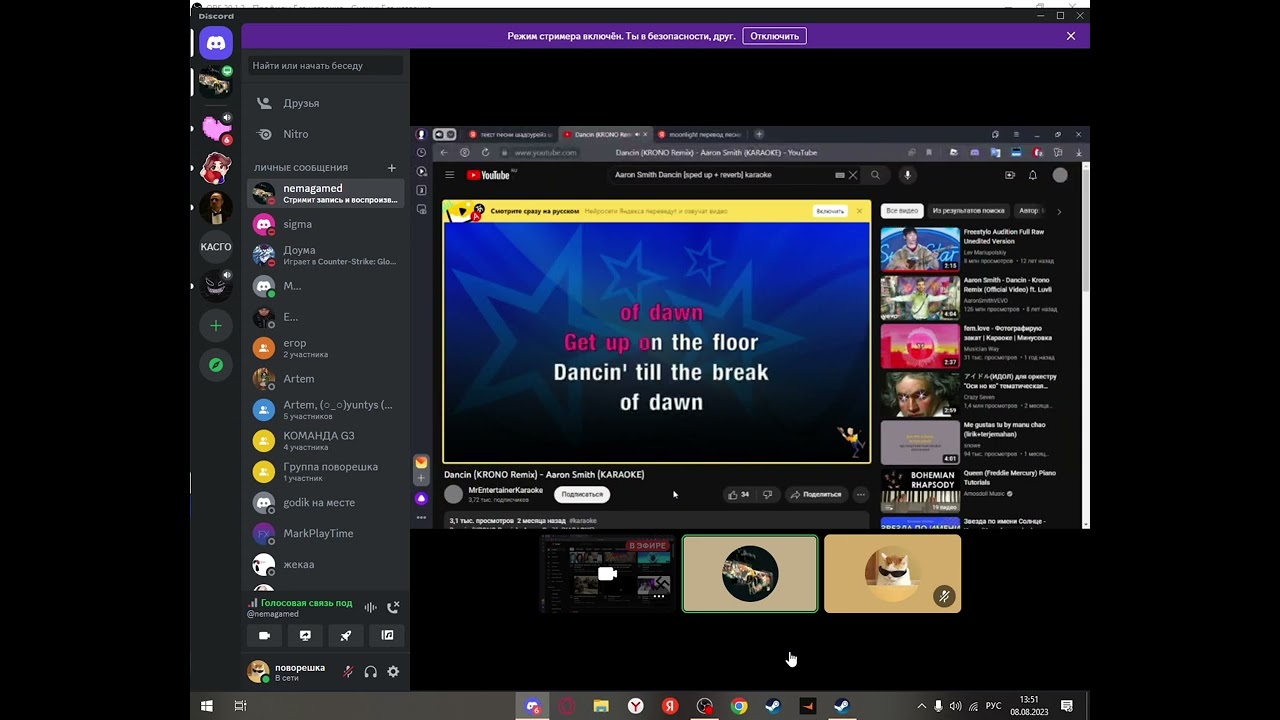Open YouTube notifications bell

pos(1033,175)
